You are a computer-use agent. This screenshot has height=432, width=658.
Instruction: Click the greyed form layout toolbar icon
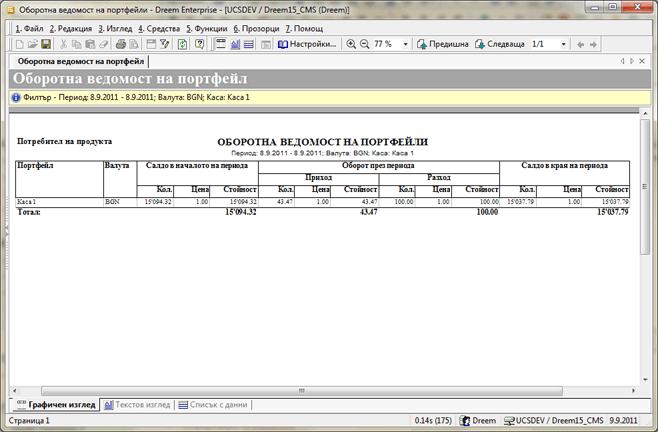coord(266,44)
